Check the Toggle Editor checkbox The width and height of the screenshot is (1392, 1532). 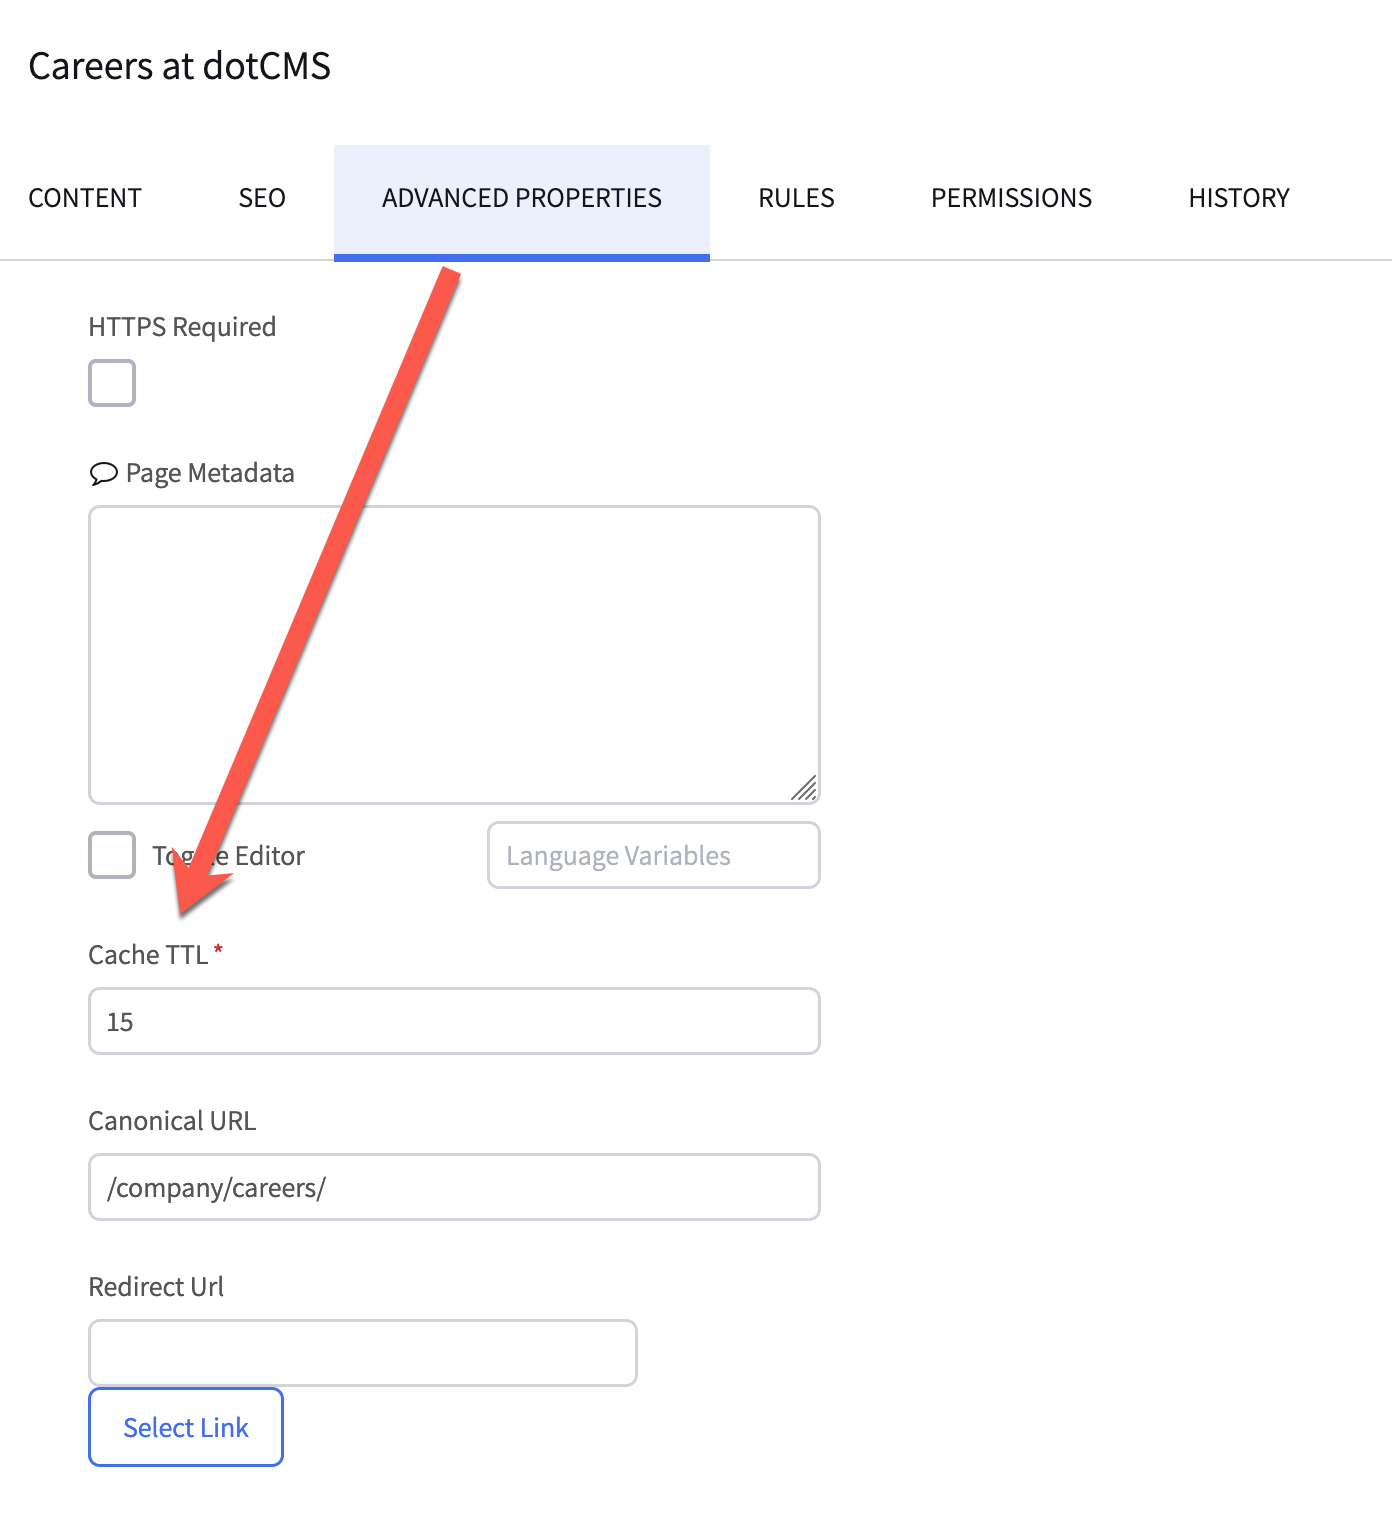(x=112, y=855)
